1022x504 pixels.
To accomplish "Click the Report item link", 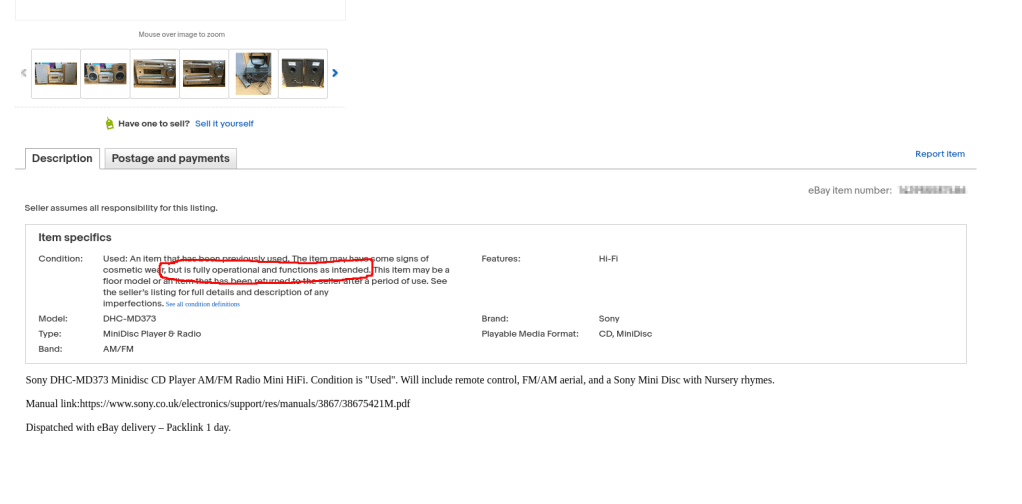I will point(939,154).
